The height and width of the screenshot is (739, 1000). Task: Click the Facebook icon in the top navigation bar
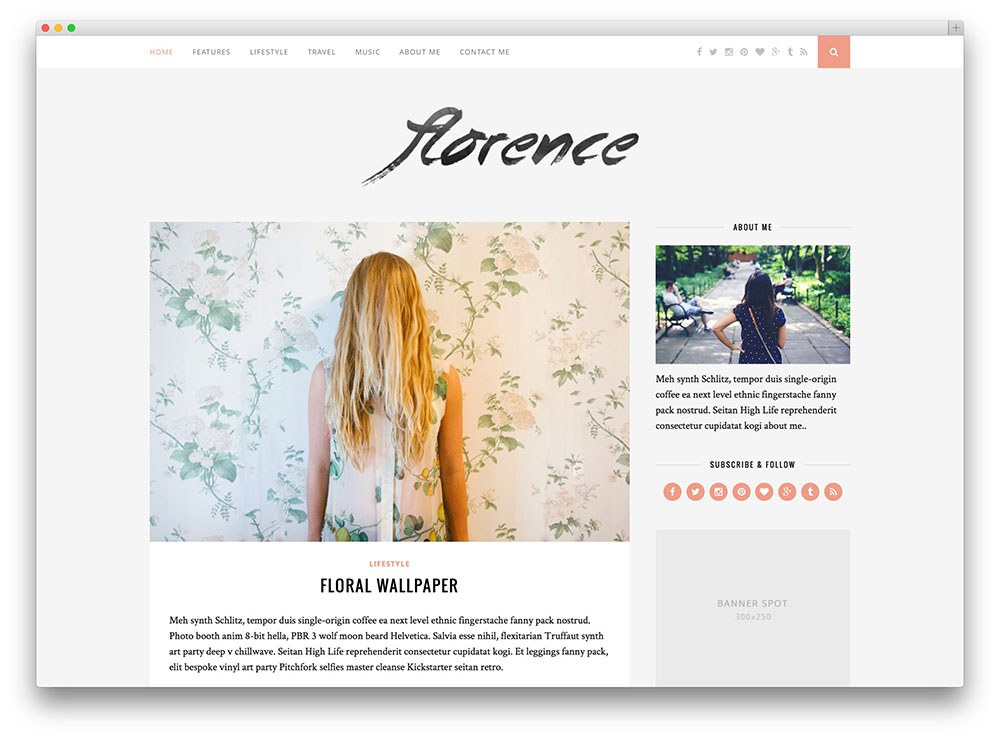click(x=699, y=52)
